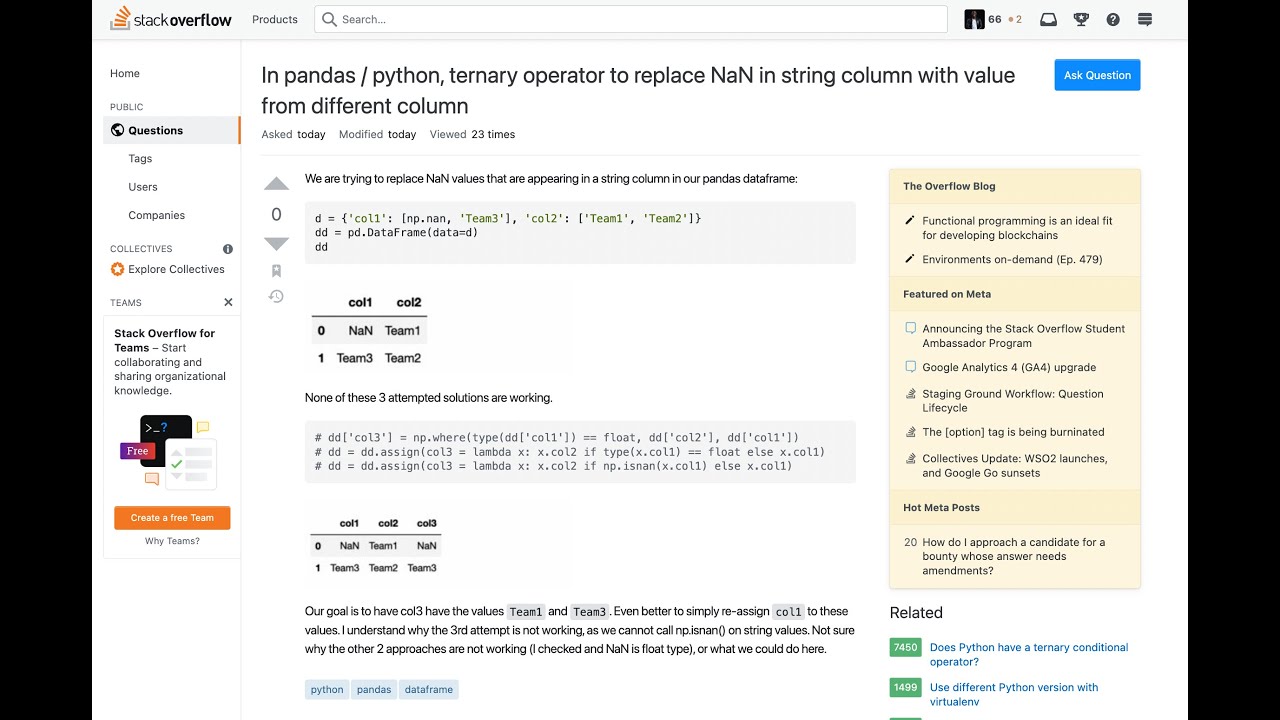Screen dimensions: 1280x720
Task: Click Create a free Team button
Action: click(172, 518)
